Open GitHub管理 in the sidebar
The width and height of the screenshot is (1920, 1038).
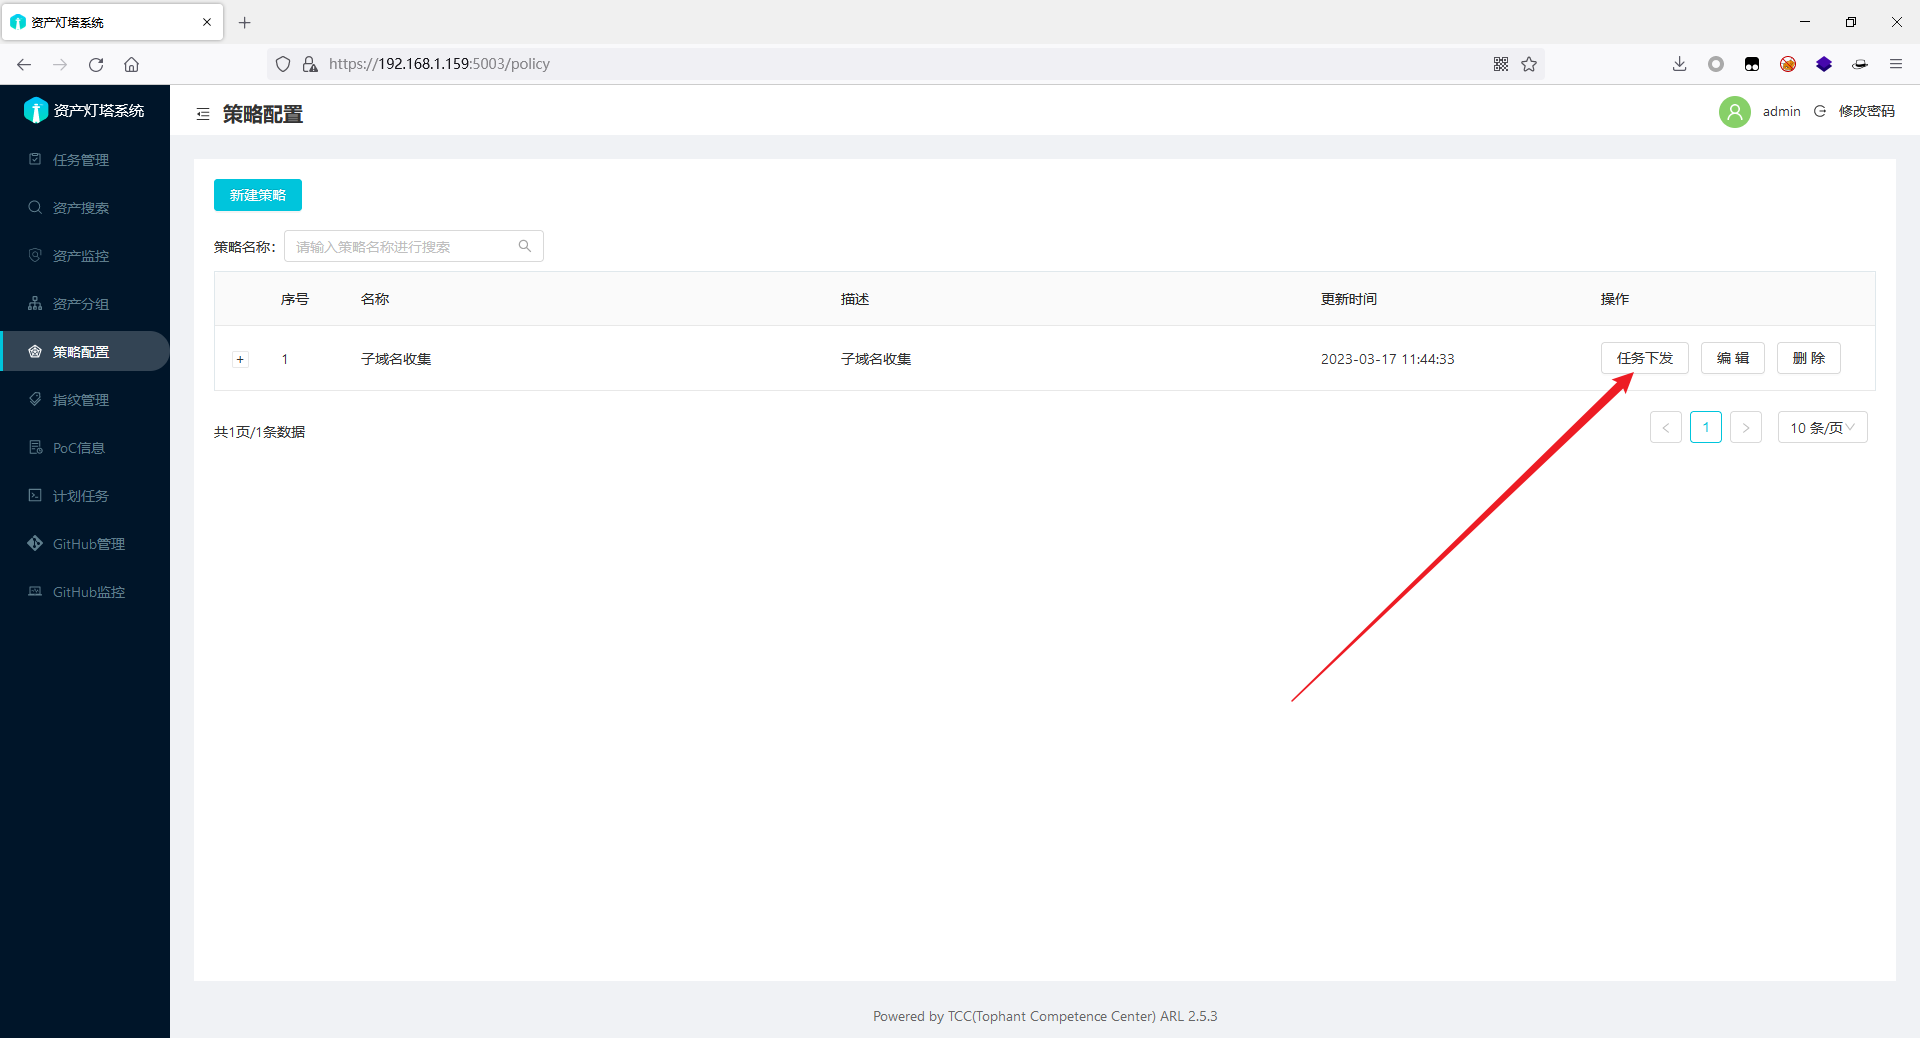(x=84, y=544)
